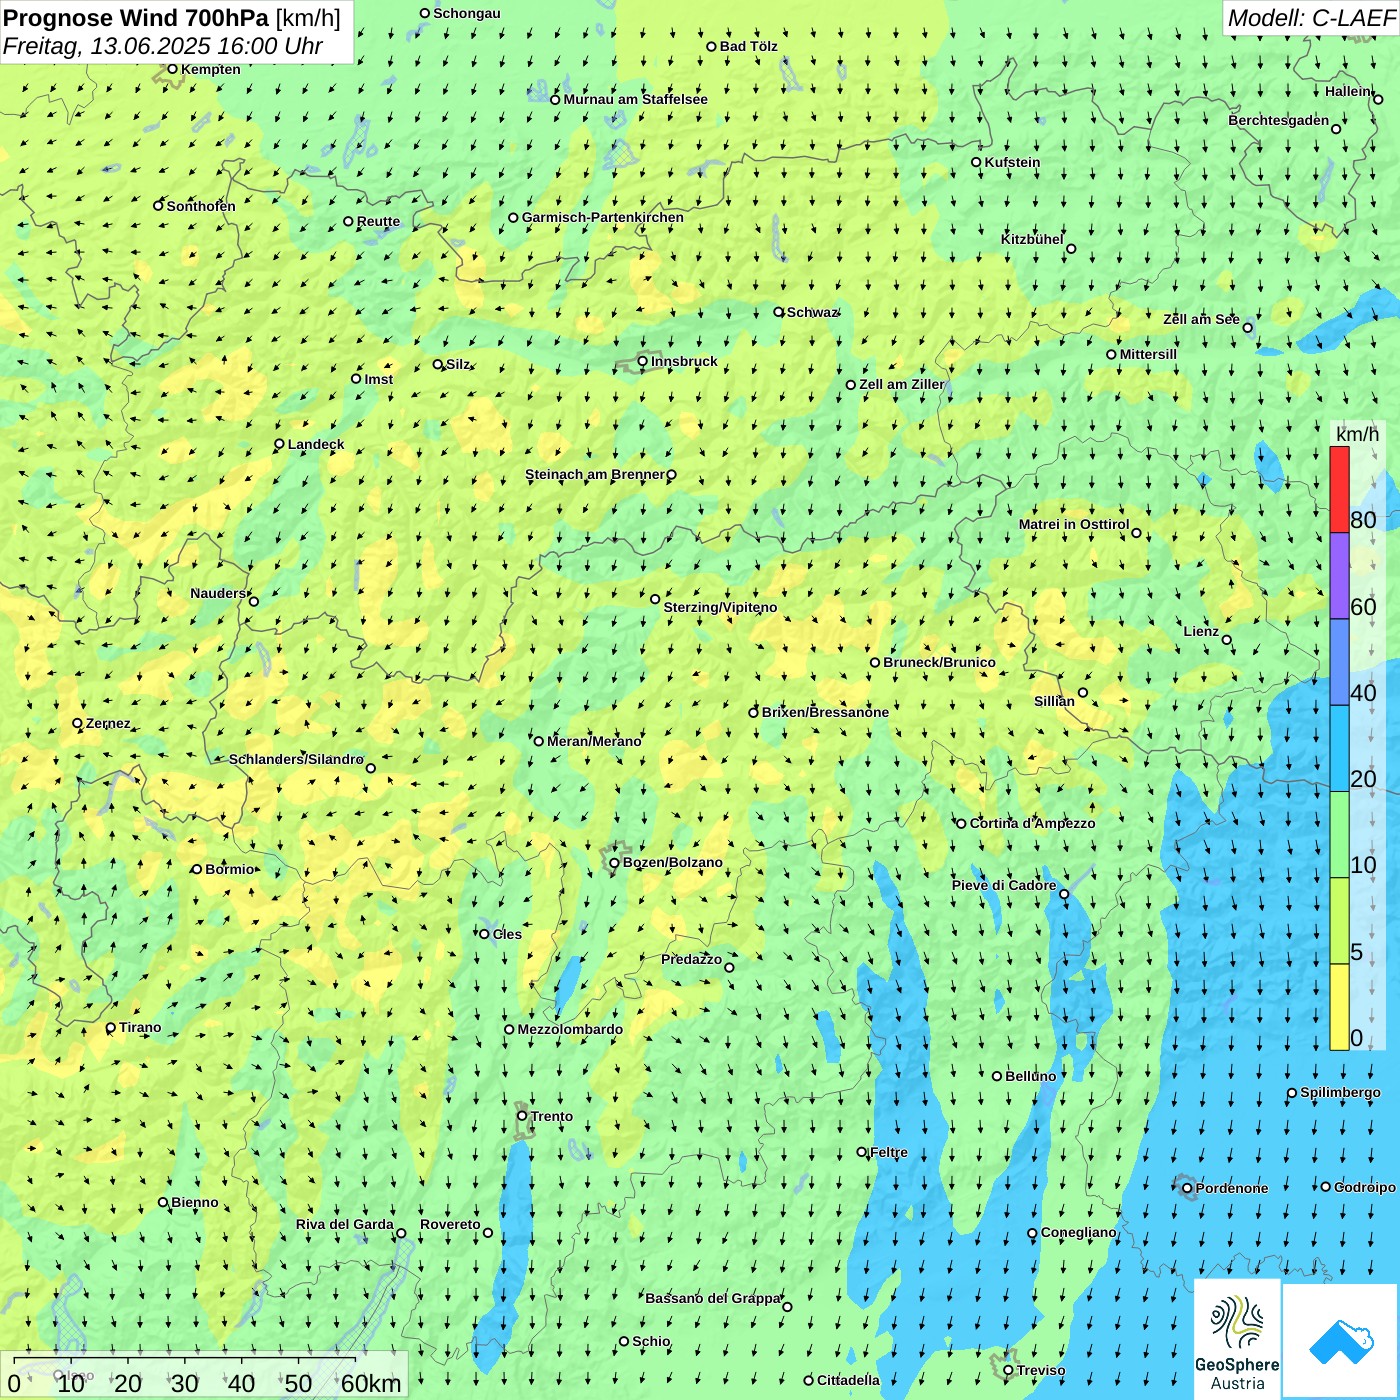Select the green 10–20 km/h legend color
This screenshot has width=1400, height=1400.
pos(1339,834)
